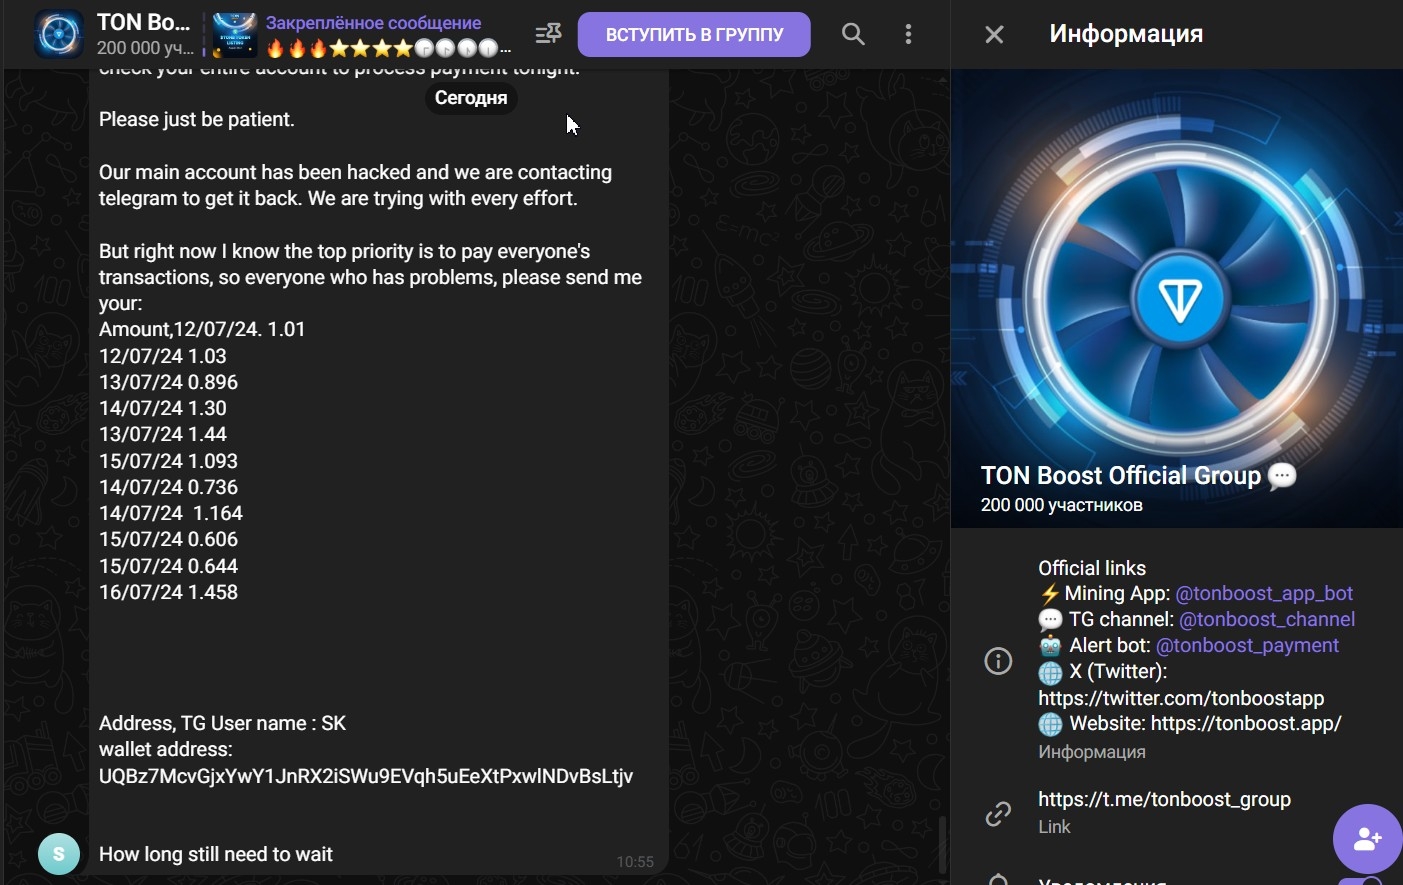
Task: Click the text 'How long still need to wait'
Action: [x=216, y=854]
